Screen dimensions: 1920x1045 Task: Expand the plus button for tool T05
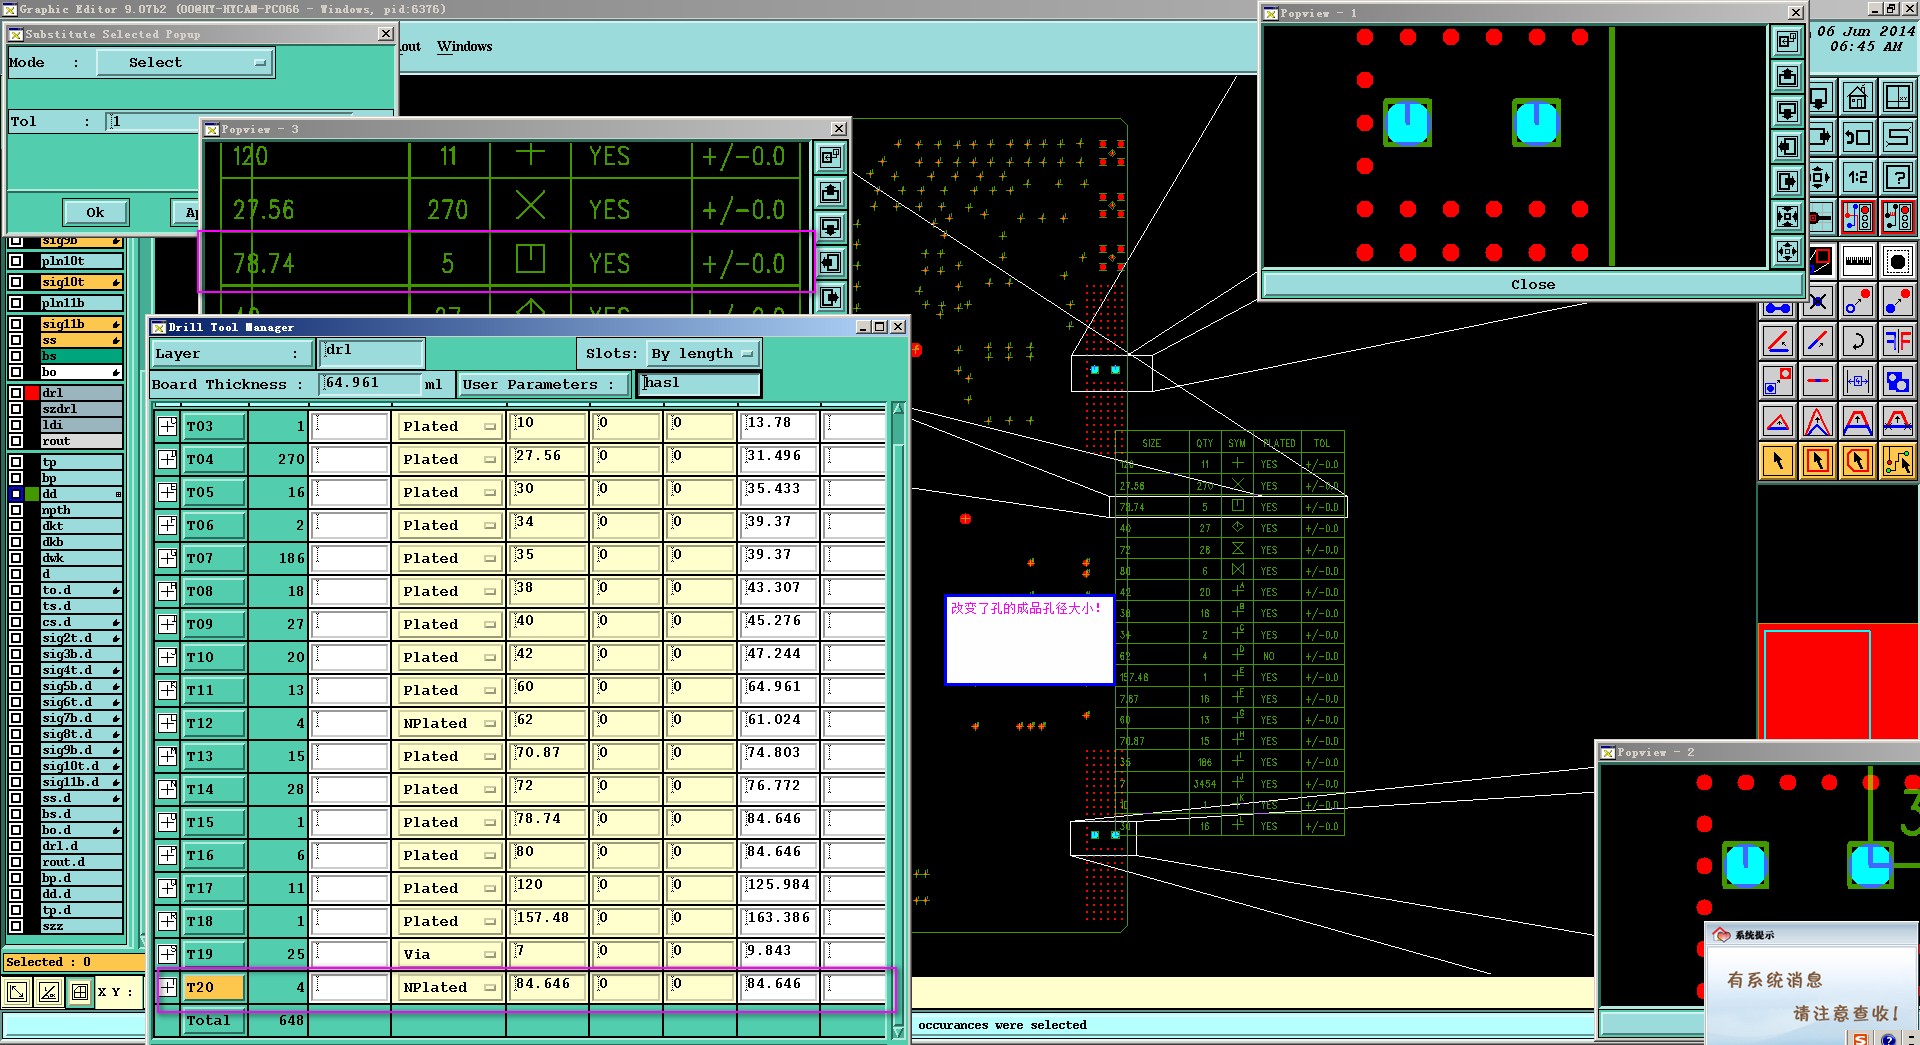click(x=168, y=492)
